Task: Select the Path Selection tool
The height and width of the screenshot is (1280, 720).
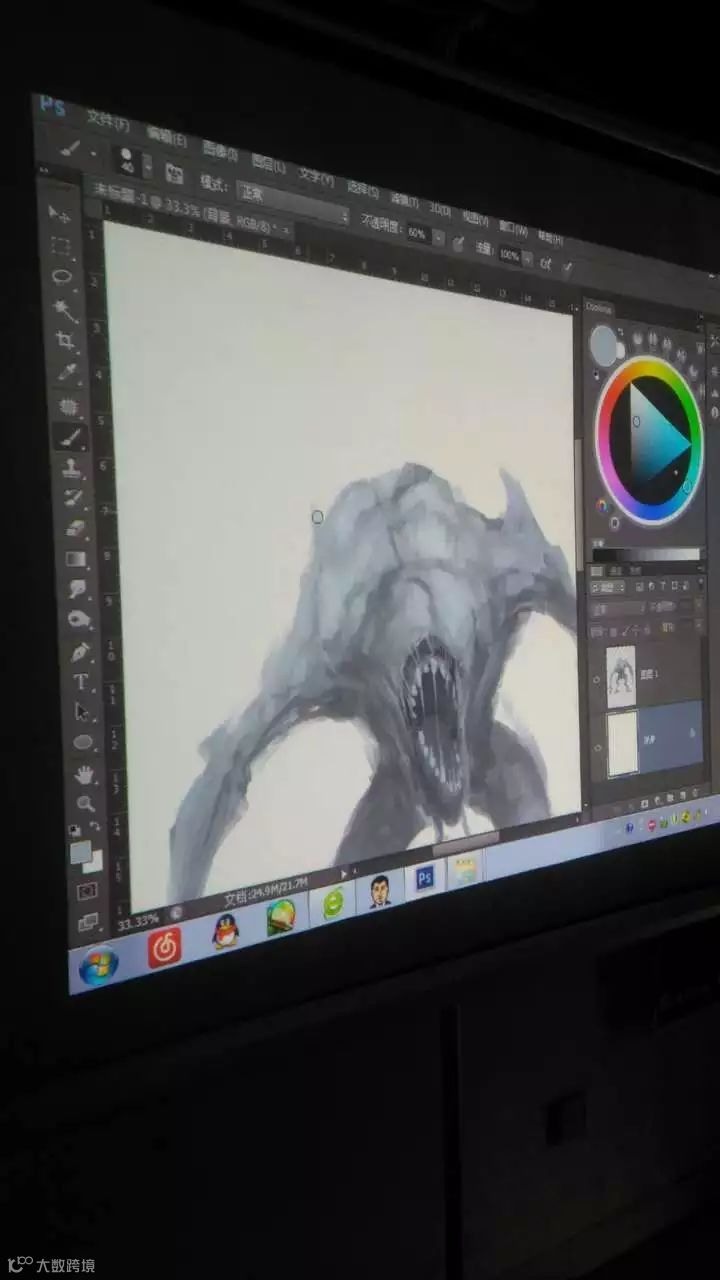Action: tap(82, 712)
